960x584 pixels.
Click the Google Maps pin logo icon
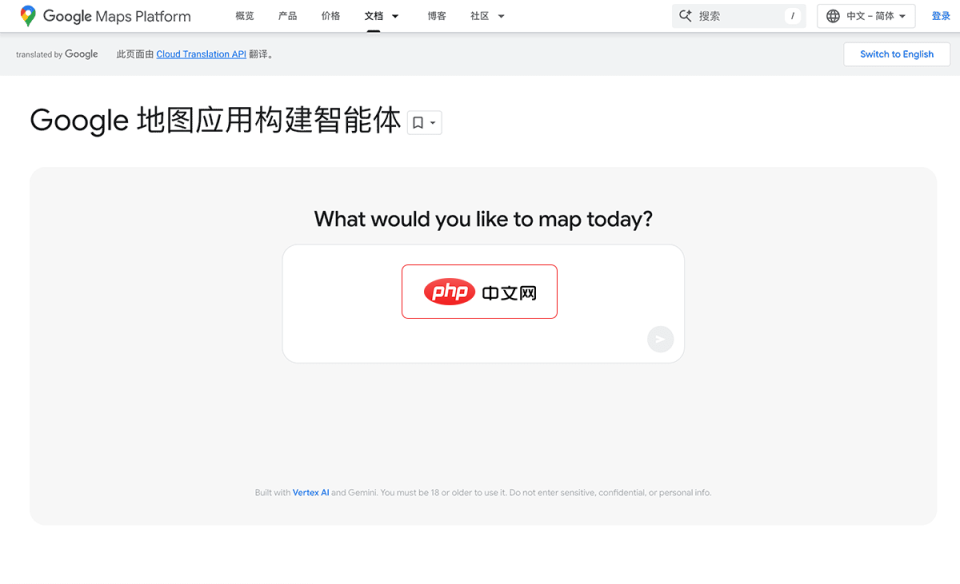[x=28, y=16]
